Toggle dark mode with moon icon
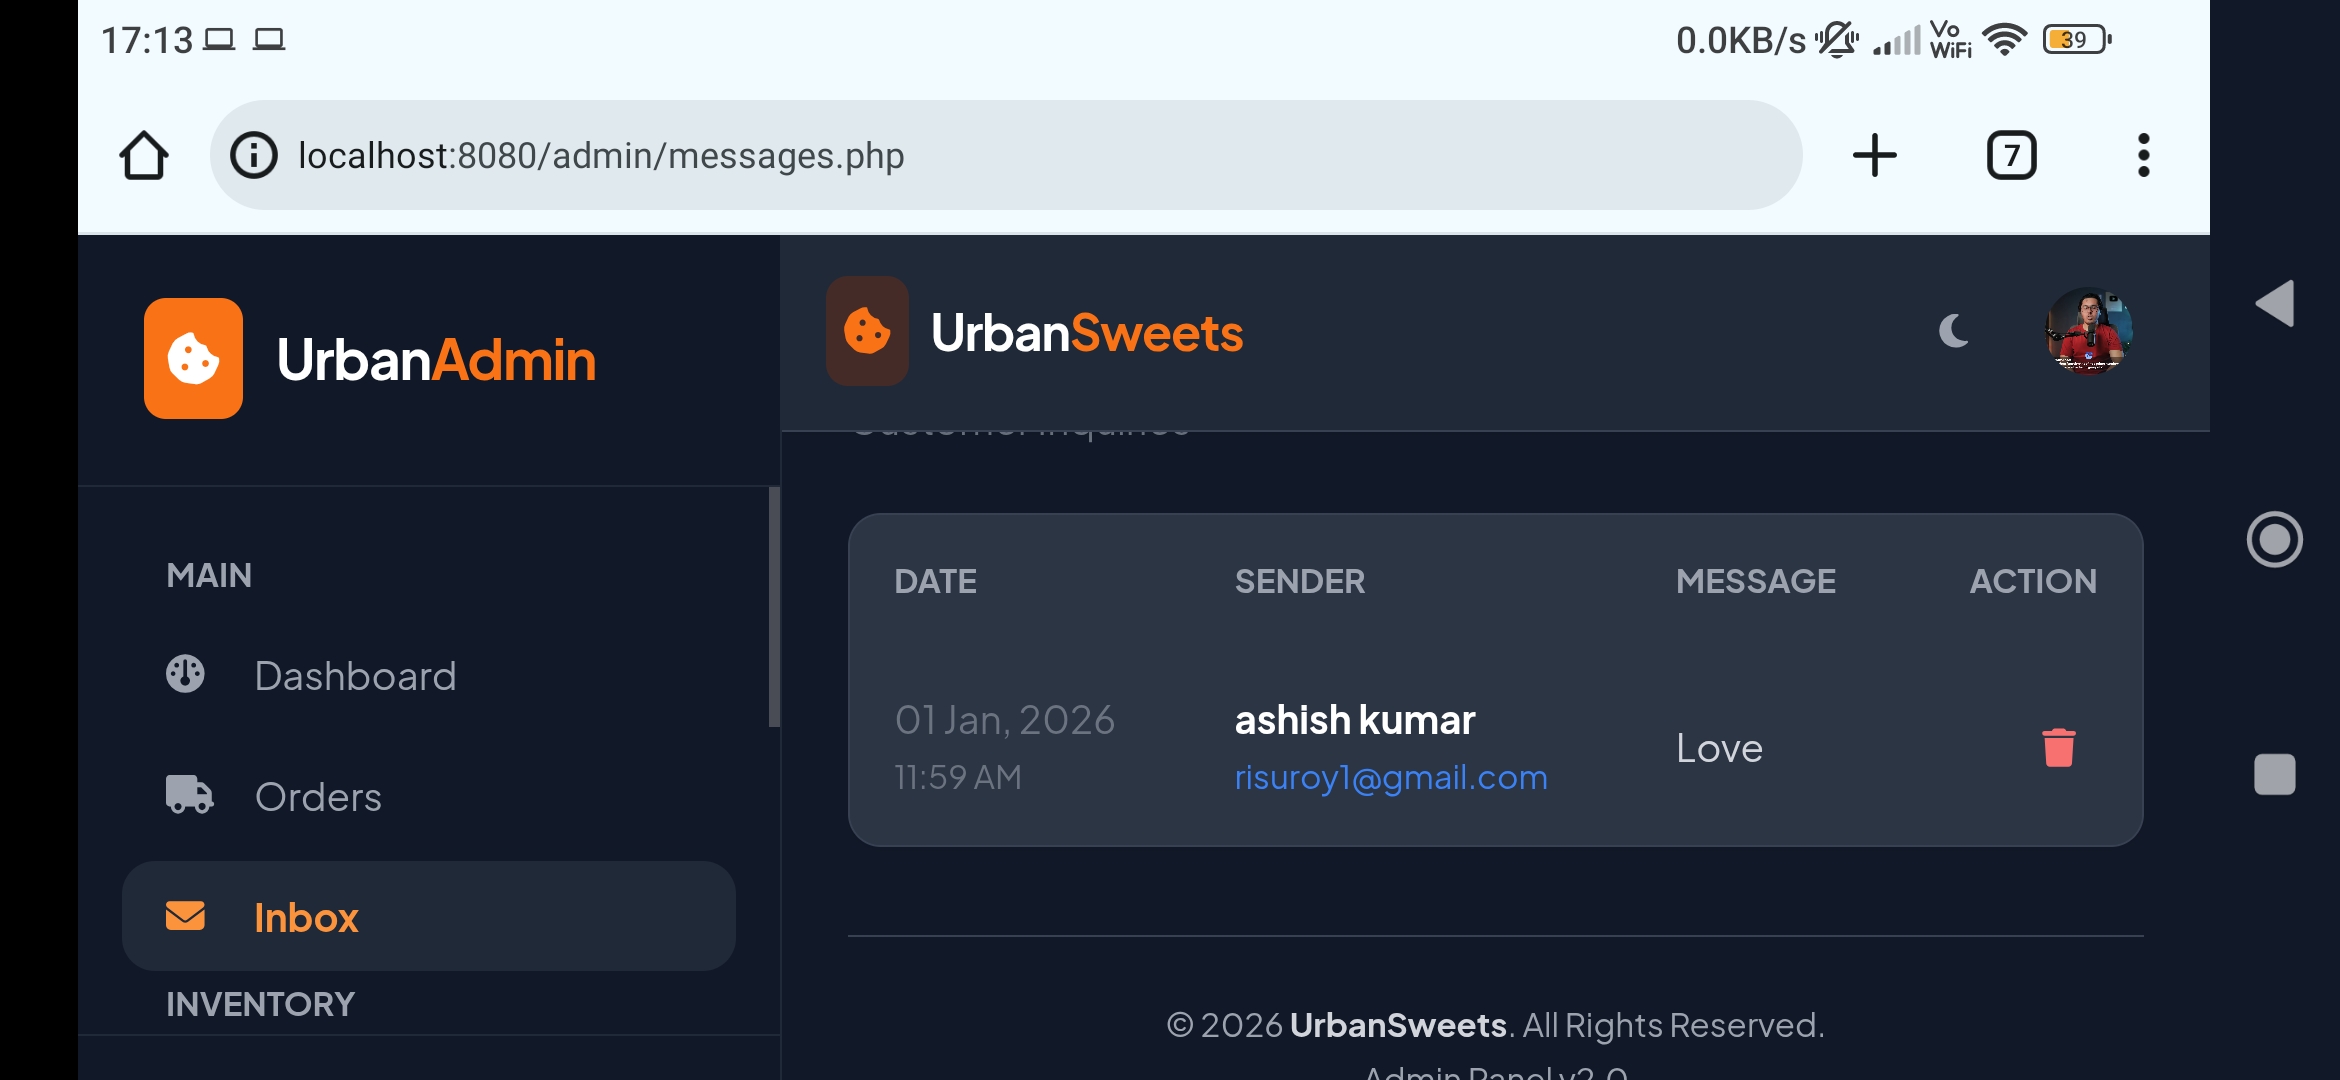Image resolution: width=2340 pixels, height=1080 pixels. pyautogui.click(x=1953, y=331)
